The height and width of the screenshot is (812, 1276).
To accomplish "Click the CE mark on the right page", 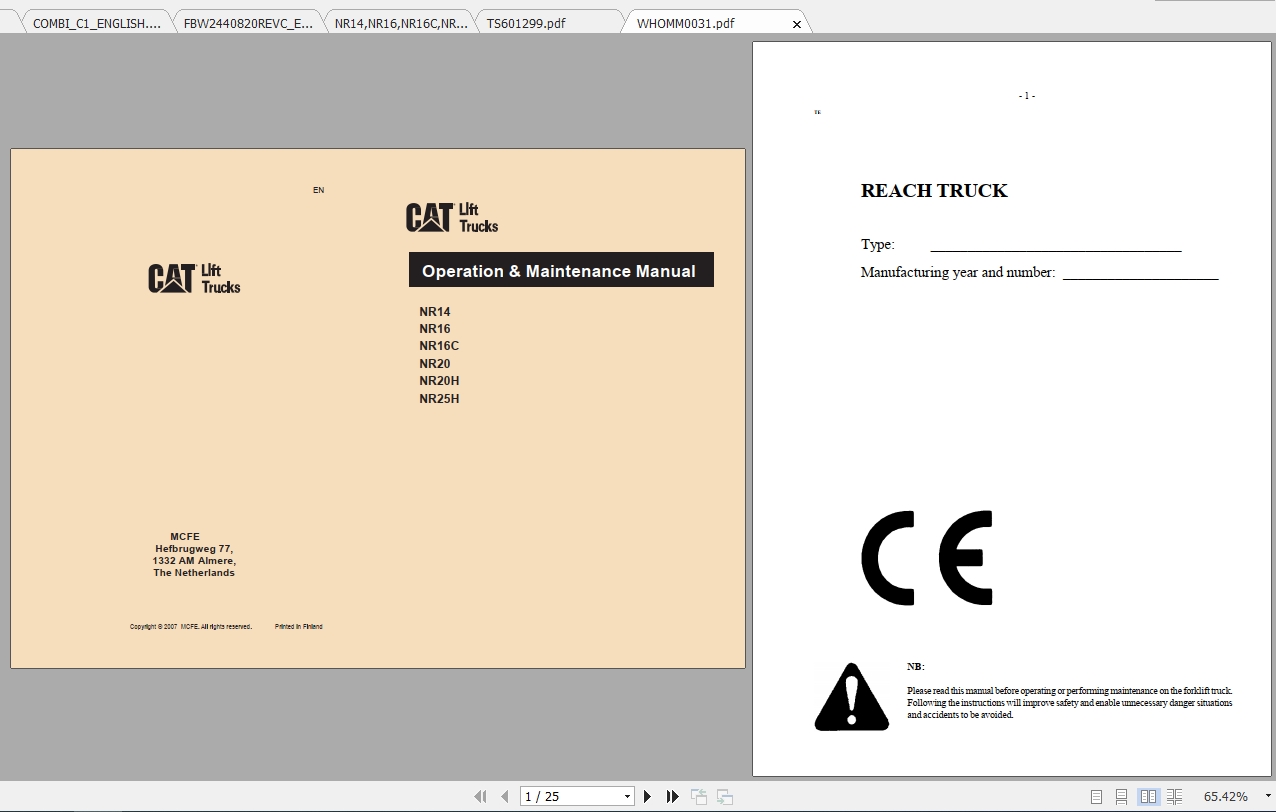I will coord(927,558).
